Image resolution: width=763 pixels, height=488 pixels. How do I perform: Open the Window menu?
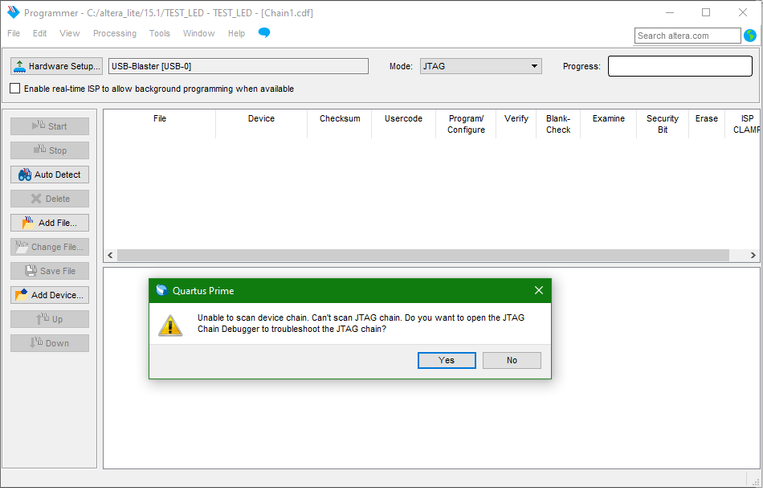199,33
